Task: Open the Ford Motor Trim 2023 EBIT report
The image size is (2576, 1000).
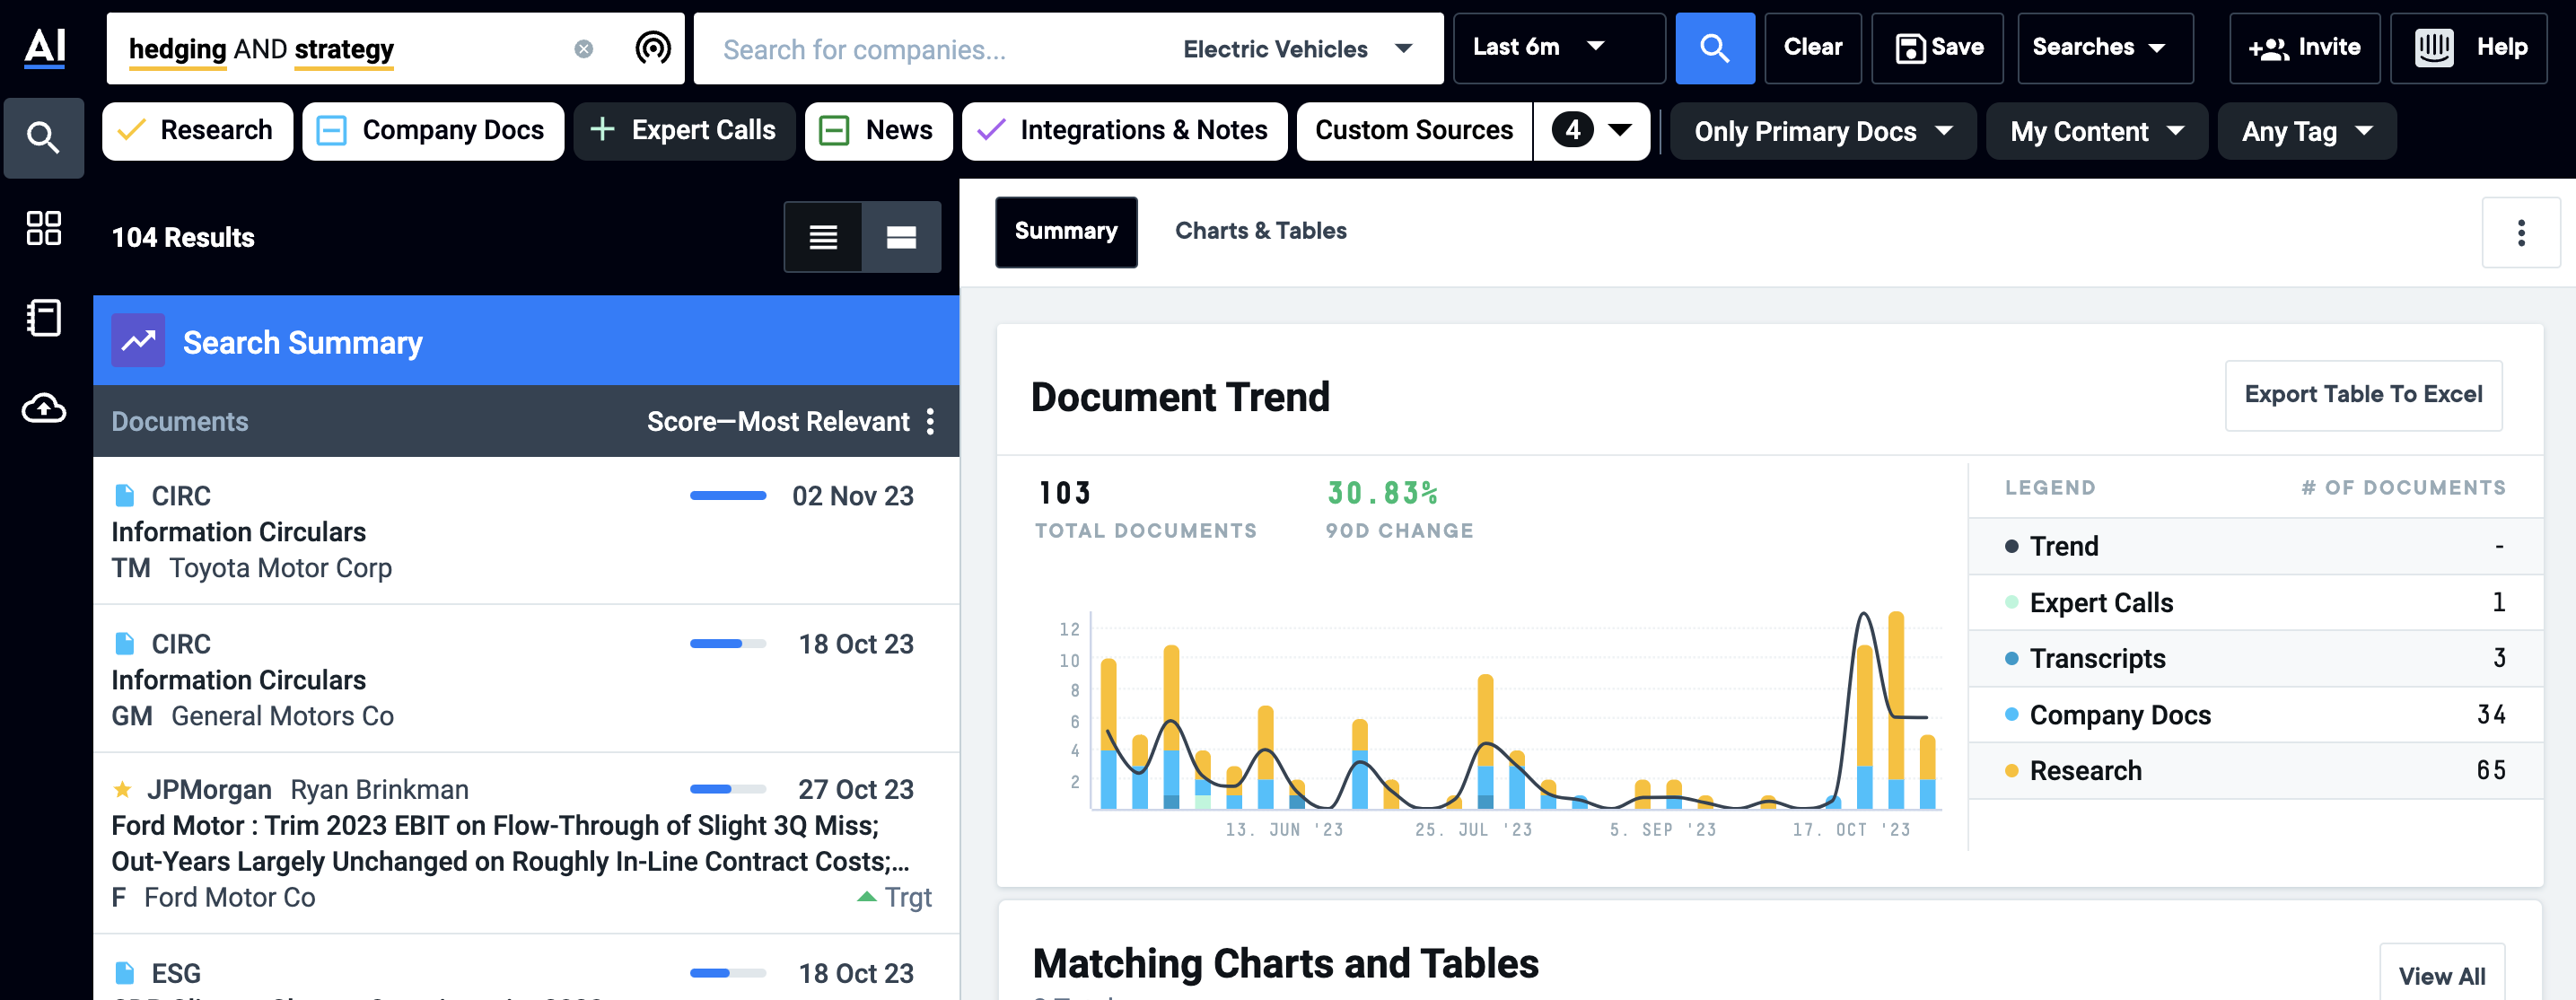Action: coord(526,843)
